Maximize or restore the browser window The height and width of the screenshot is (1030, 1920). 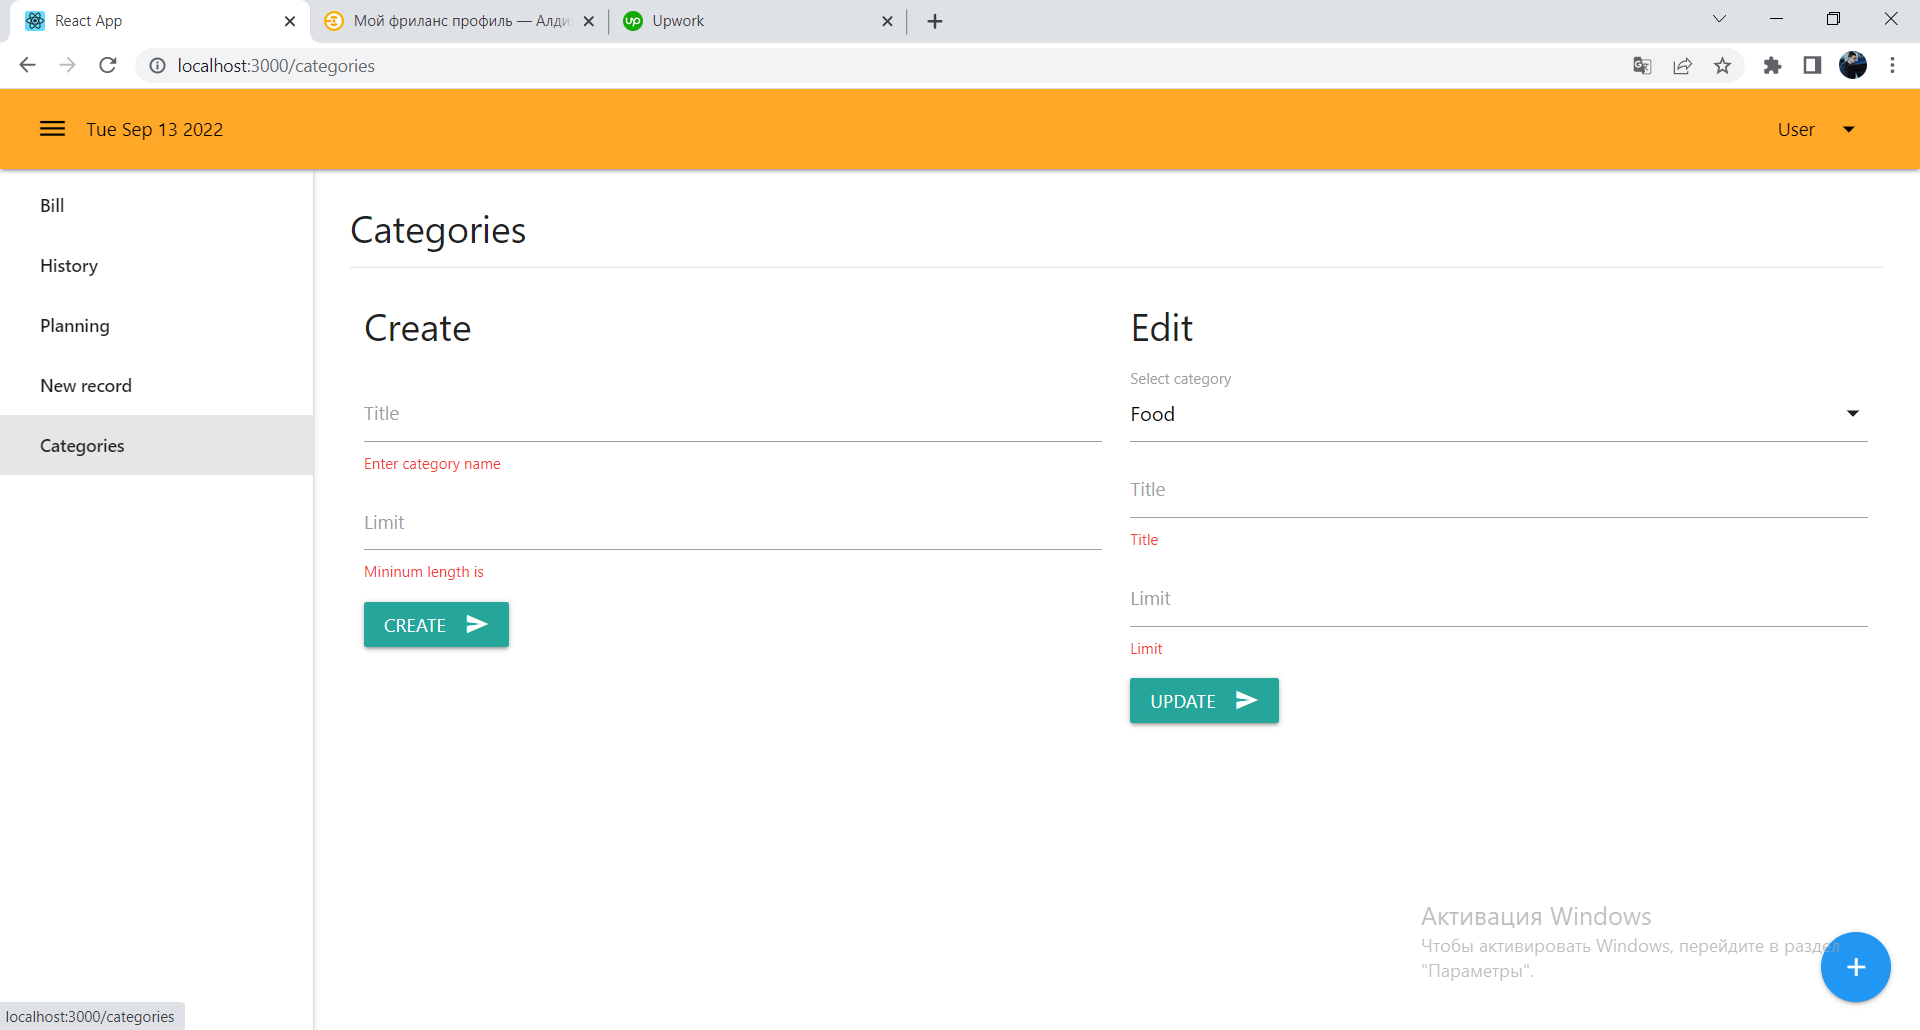1833,19
